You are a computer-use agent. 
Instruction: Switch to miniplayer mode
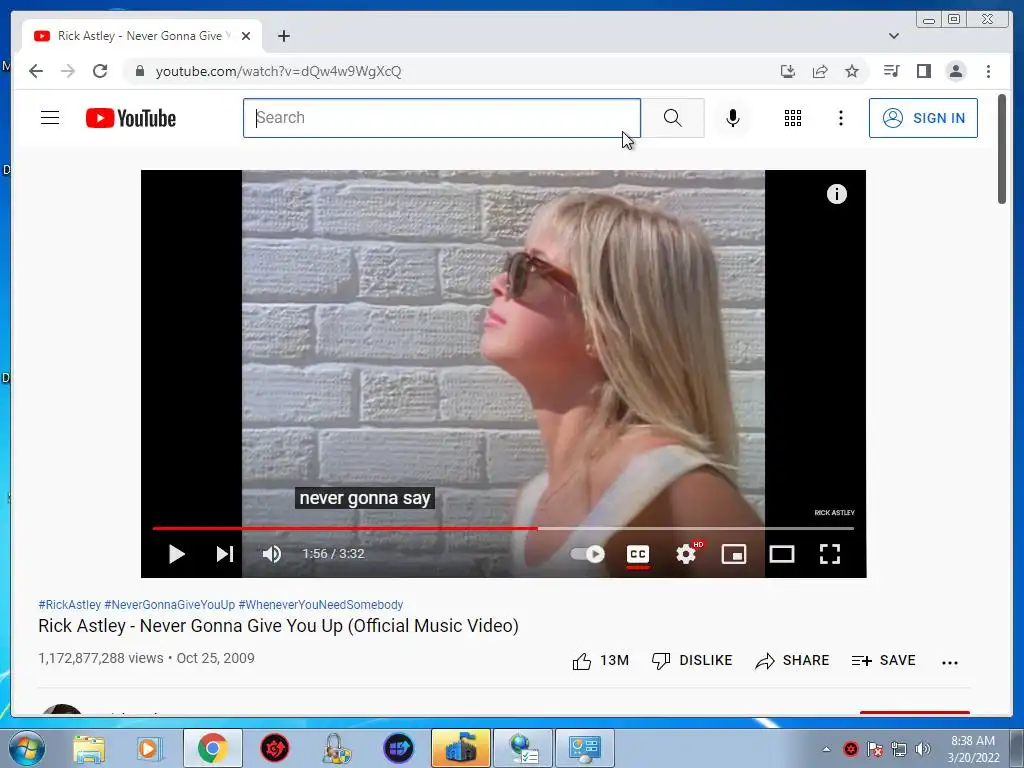pos(734,554)
